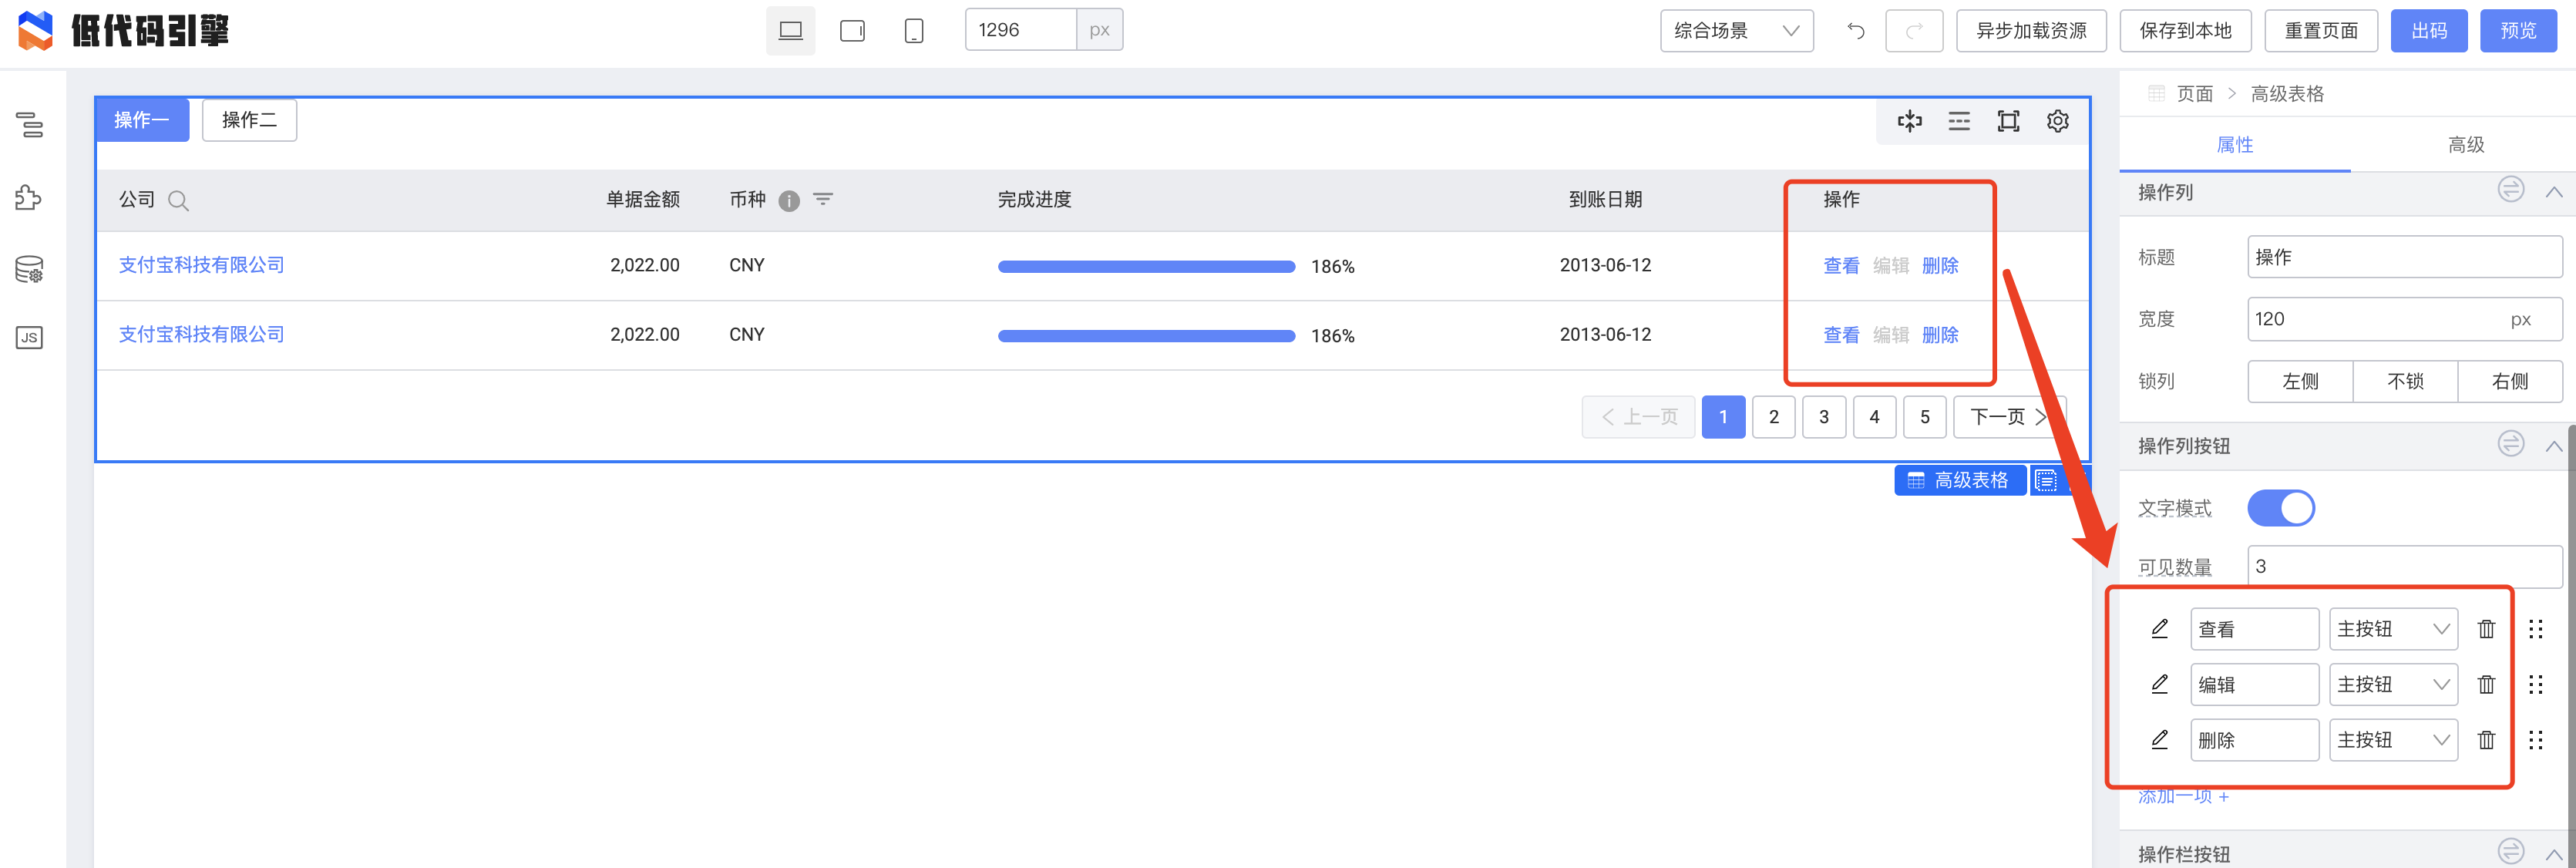This screenshot has height=868, width=2576.
Task: Open the 综合场景 scene dropdown
Action: tap(1737, 30)
